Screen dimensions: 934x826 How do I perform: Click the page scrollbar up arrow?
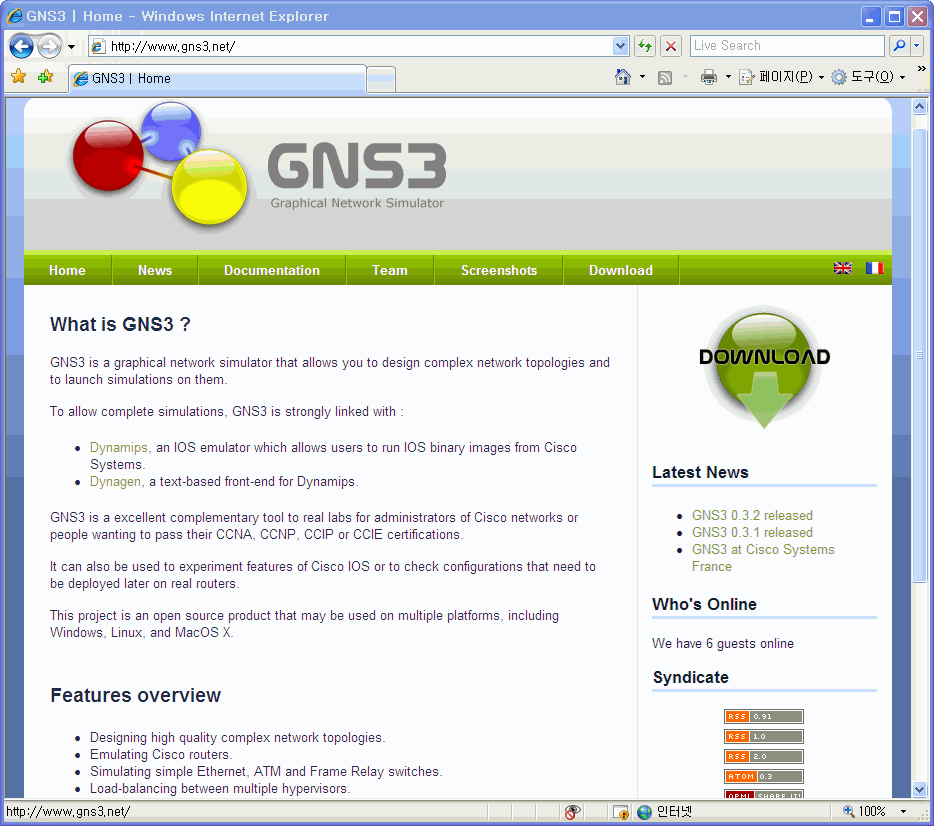919,107
